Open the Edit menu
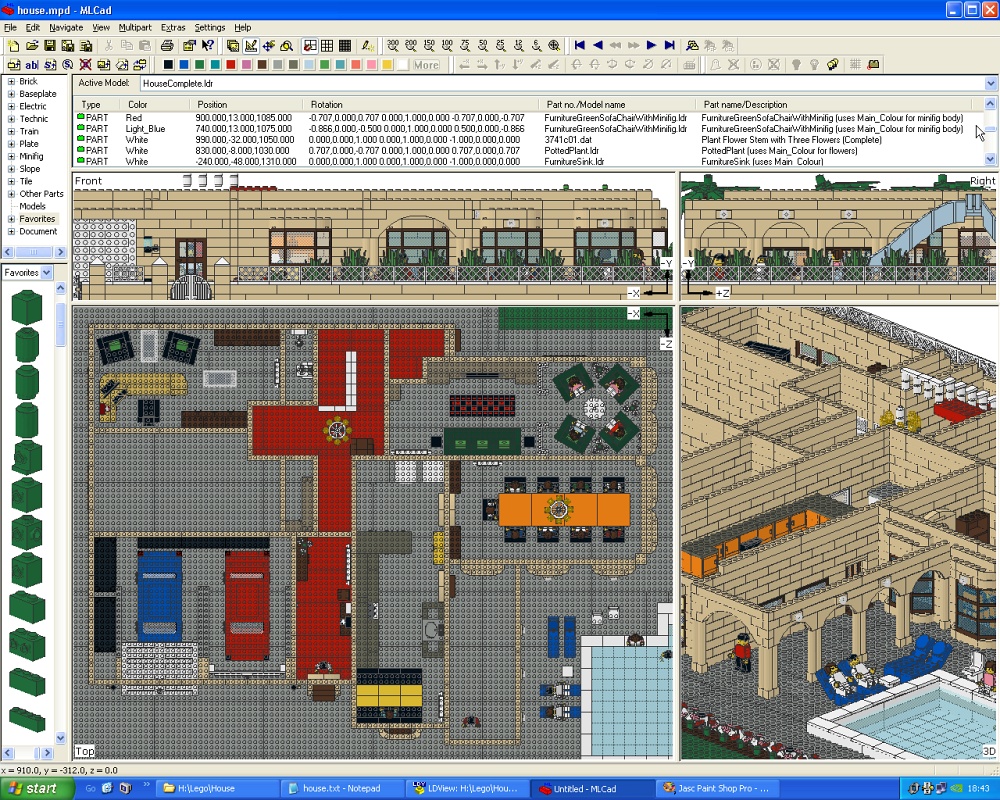 33,27
